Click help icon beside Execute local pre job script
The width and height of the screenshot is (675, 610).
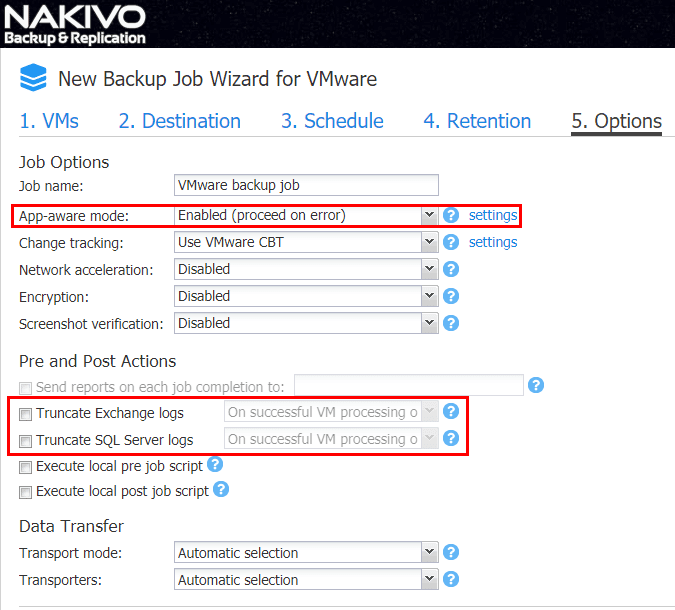(x=215, y=465)
